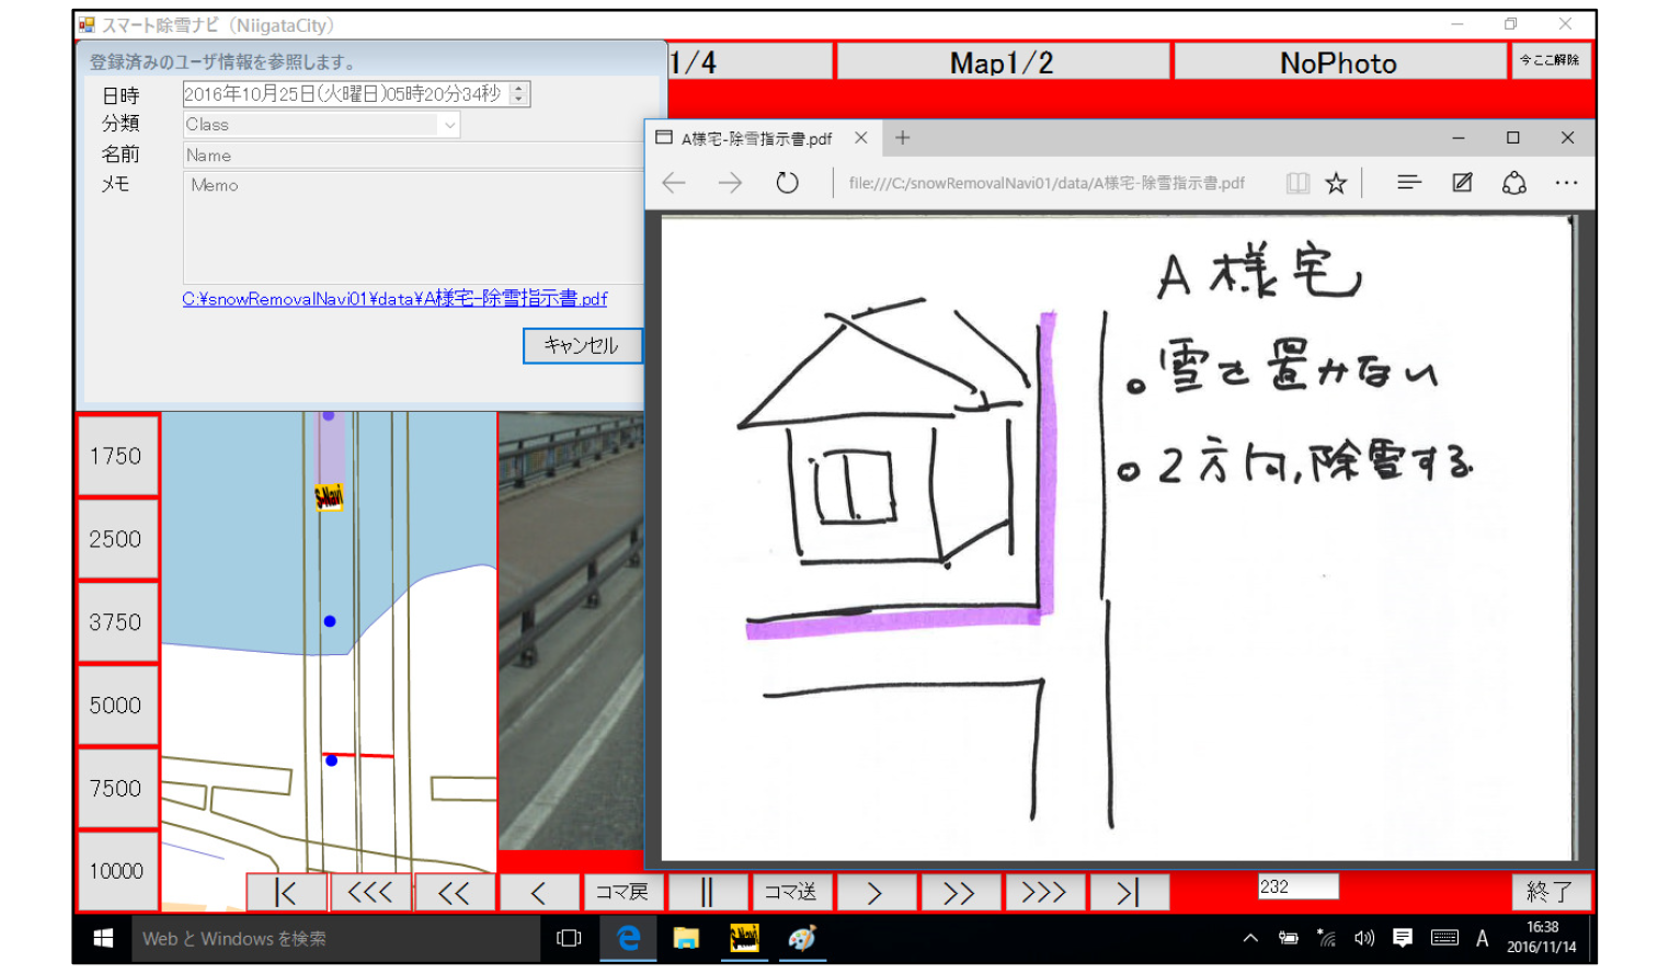Set map scale to 1750
1670x974 pixels.
[x=117, y=456]
